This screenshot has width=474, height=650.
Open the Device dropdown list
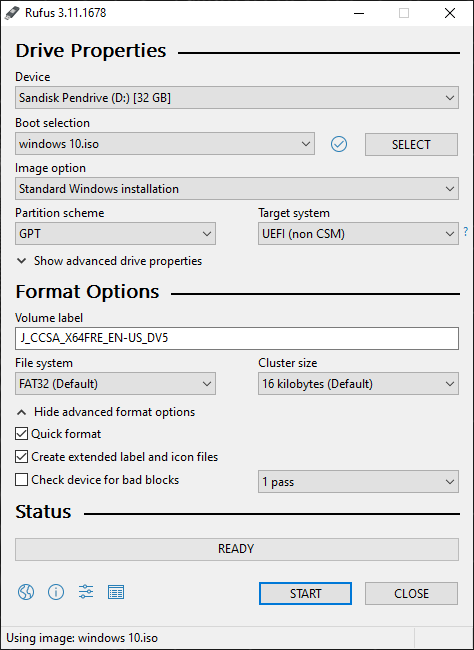pyautogui.click(x=237, y=98)
